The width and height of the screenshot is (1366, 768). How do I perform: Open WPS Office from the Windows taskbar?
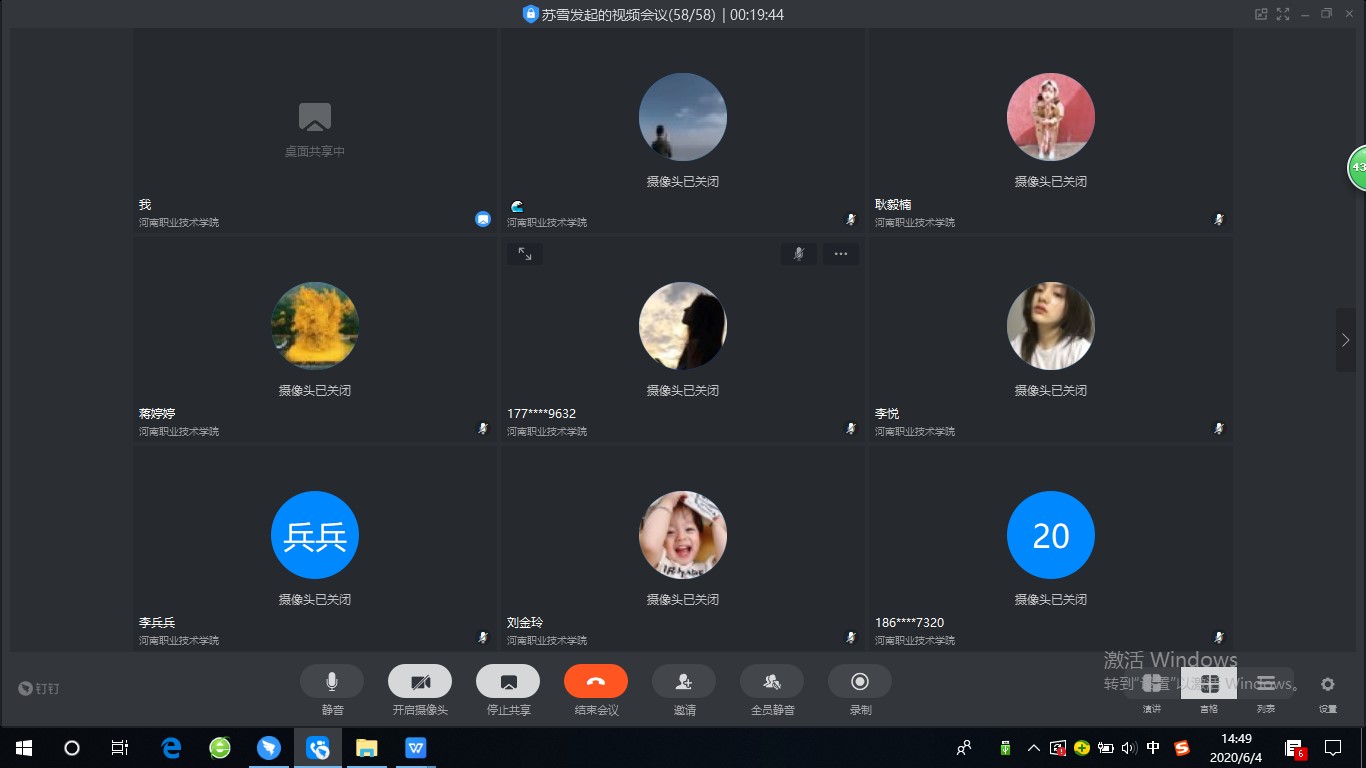click(415, 748)
